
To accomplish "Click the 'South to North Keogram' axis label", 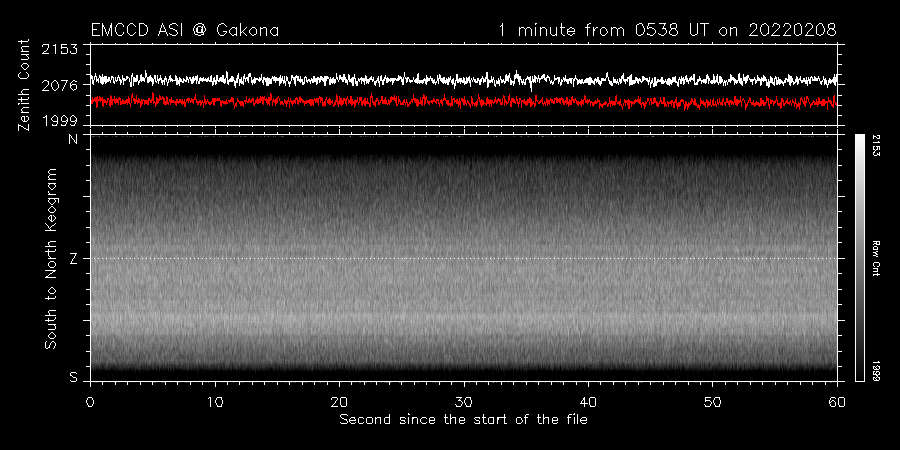I will click(51, 258).
